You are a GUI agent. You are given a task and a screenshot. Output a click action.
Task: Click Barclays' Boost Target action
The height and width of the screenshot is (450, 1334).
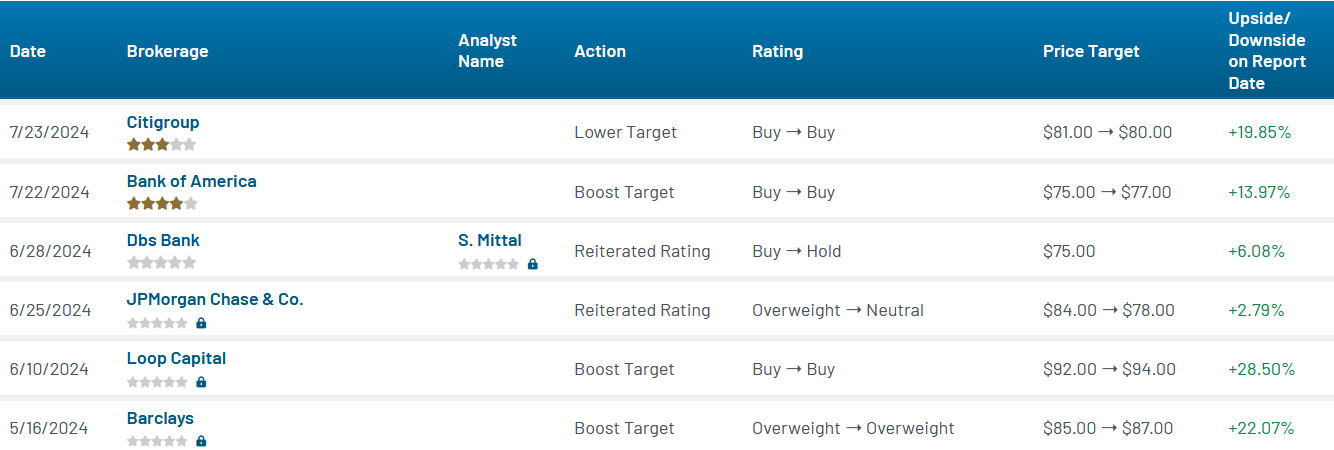coord(624,428)
